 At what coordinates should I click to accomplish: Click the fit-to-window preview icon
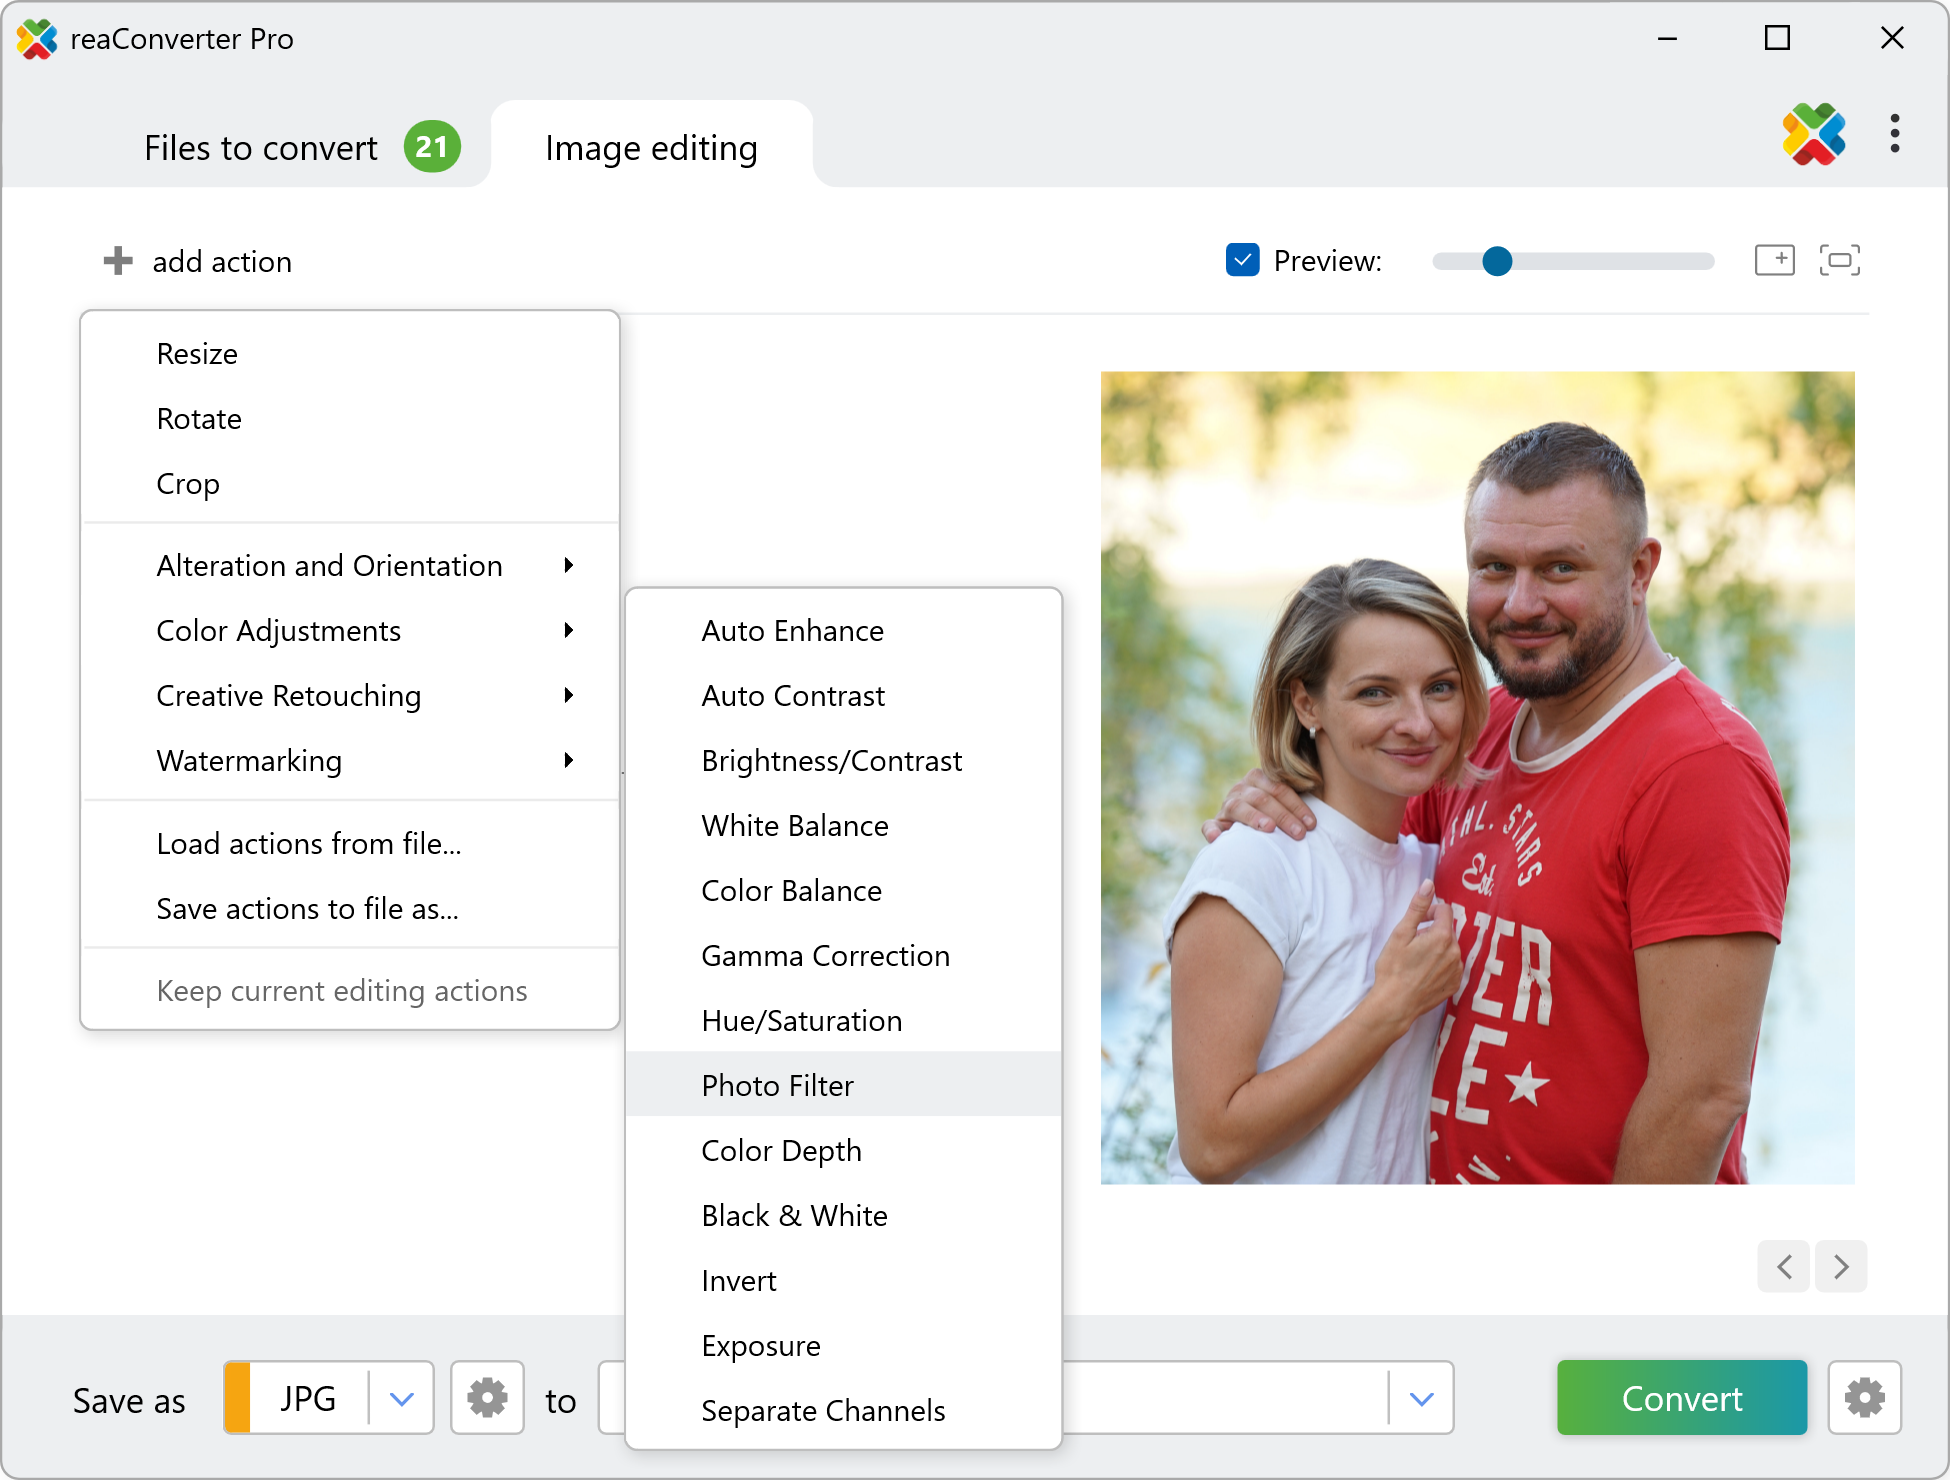1839,260
